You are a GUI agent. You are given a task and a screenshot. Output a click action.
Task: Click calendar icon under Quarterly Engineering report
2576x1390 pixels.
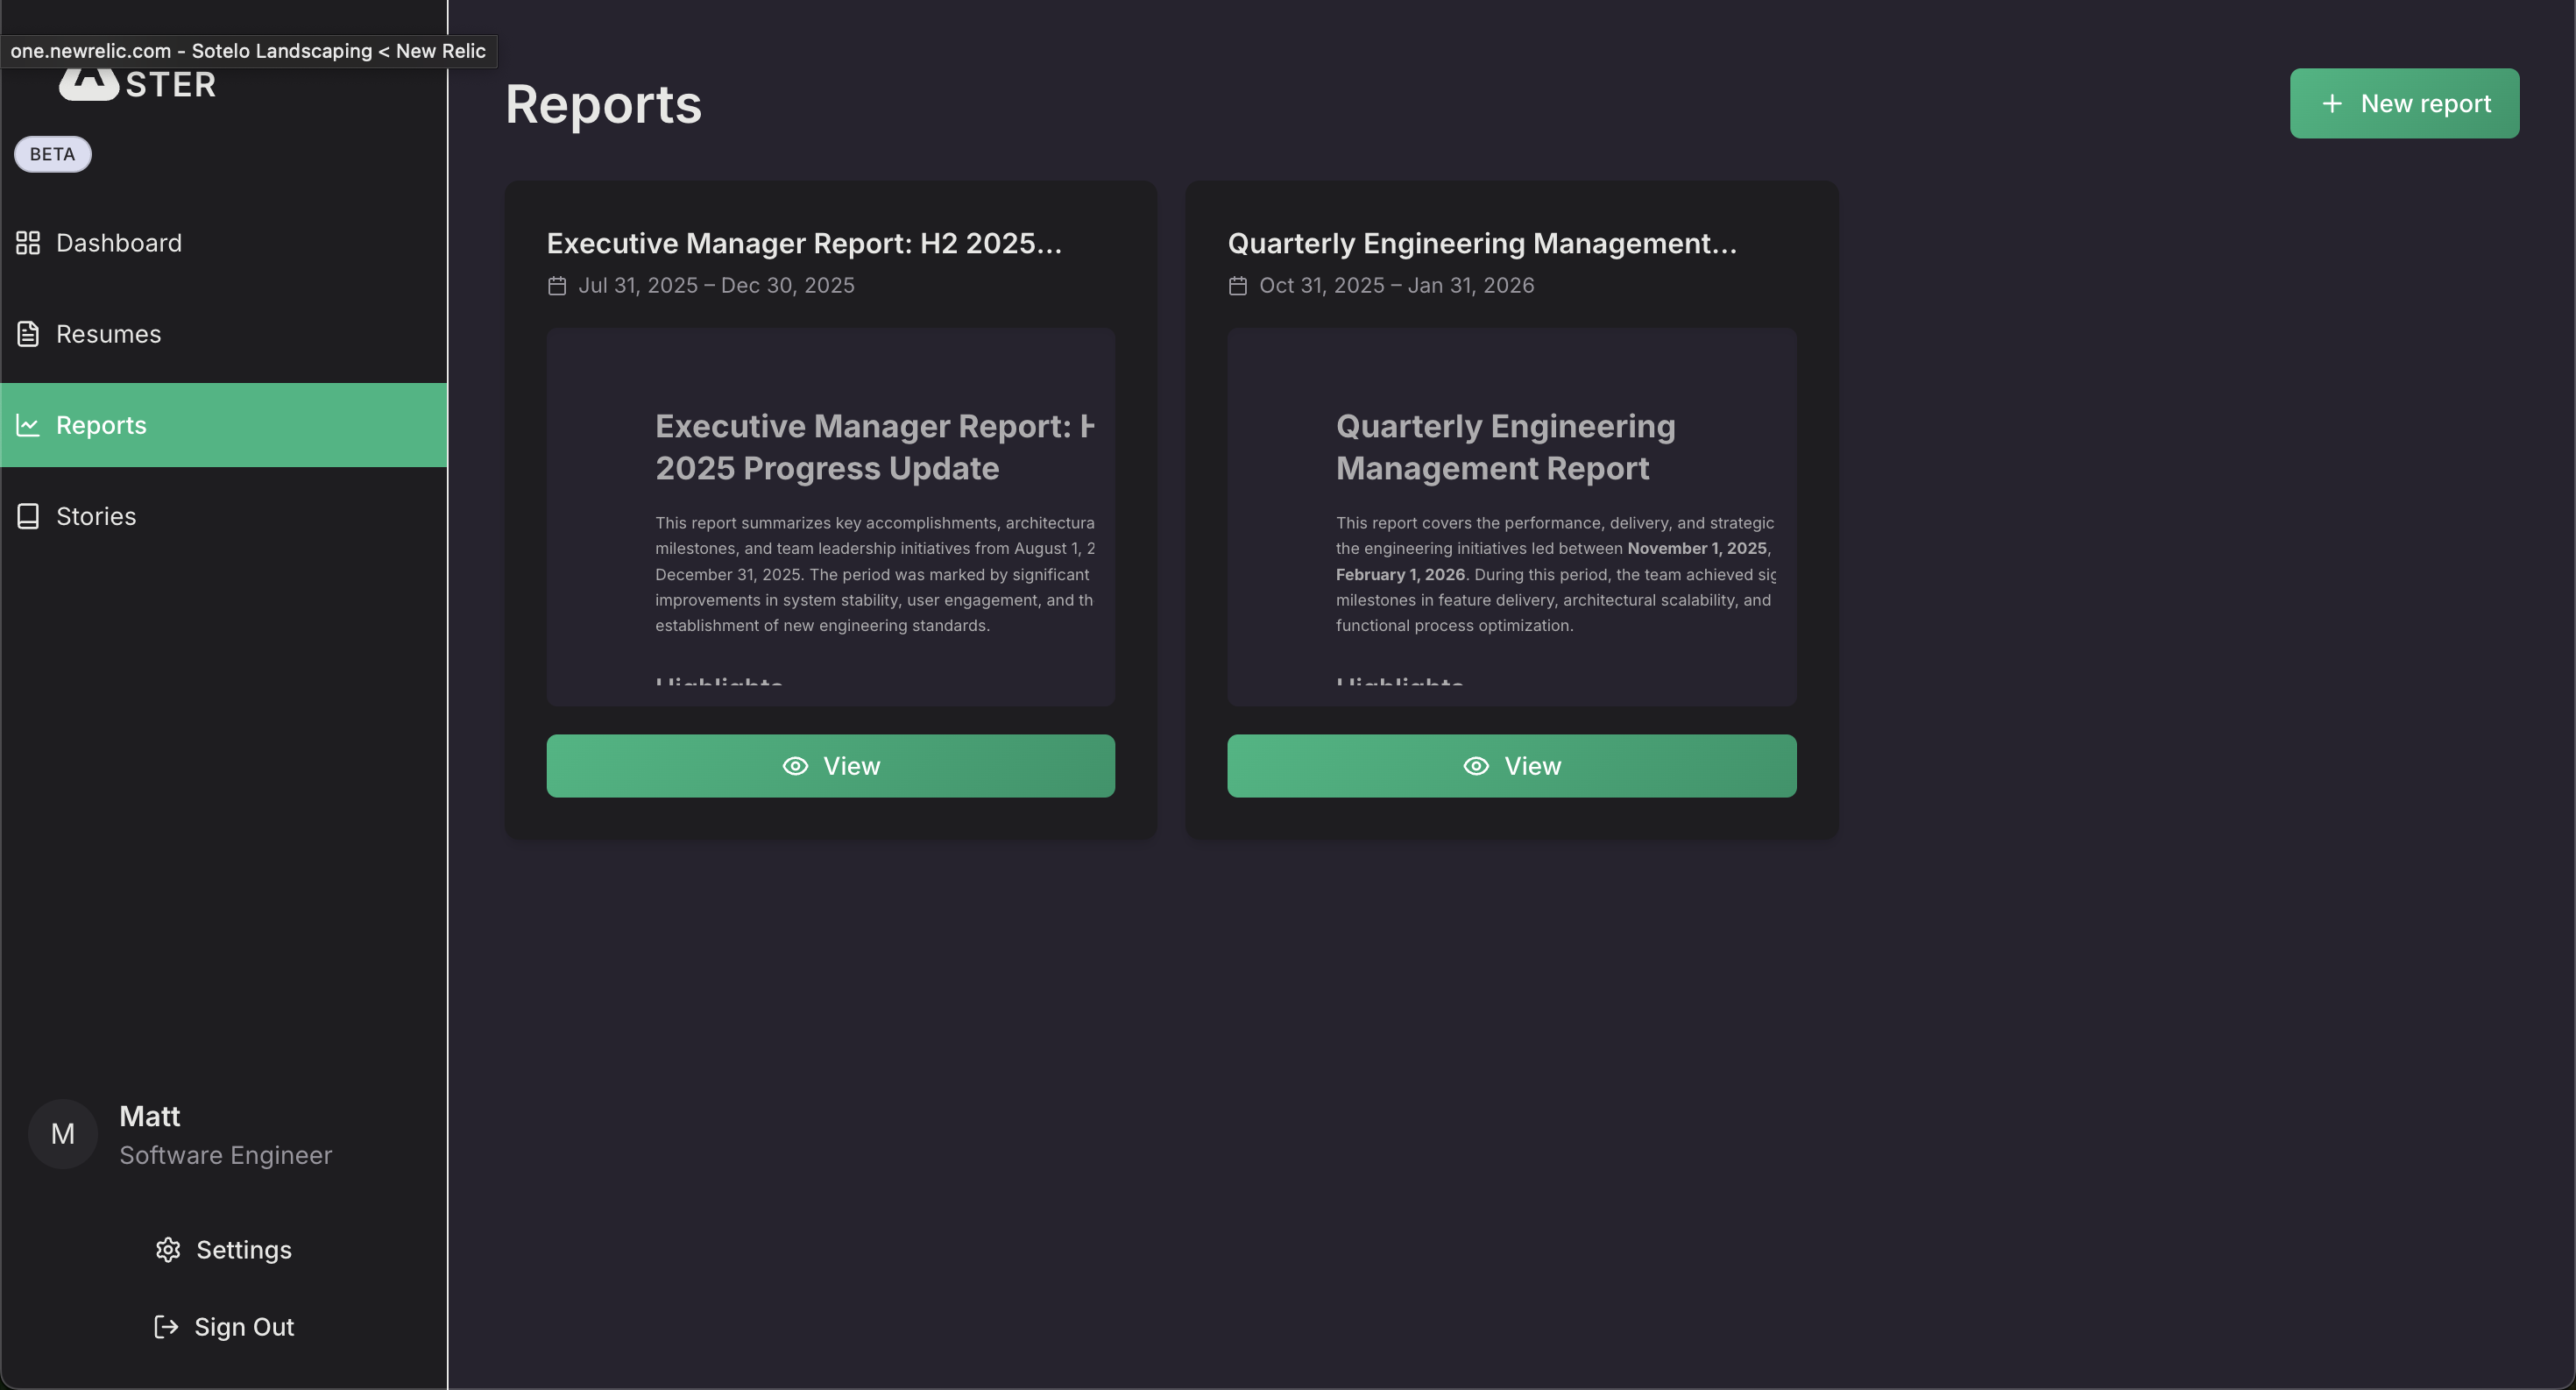pos(1238,286)
